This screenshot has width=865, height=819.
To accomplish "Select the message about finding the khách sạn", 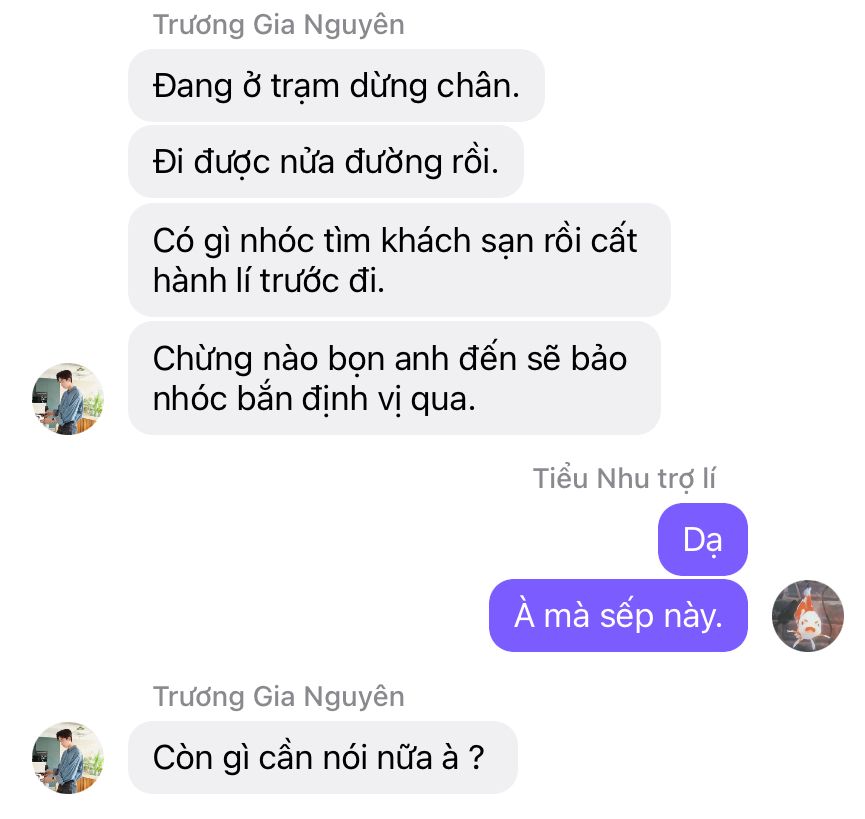I will tap(399, 260).
